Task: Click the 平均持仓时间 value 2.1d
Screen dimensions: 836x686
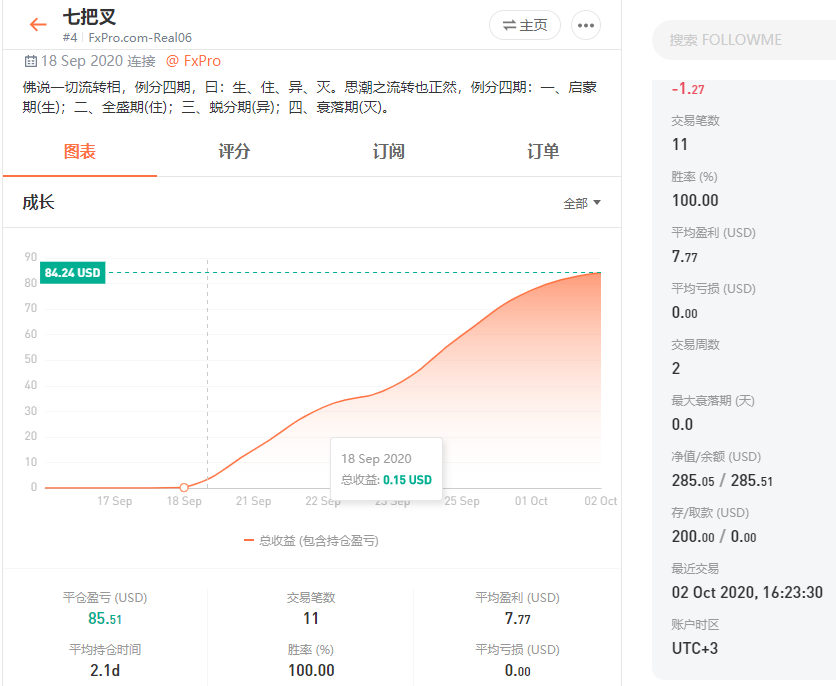Action: 105,670
